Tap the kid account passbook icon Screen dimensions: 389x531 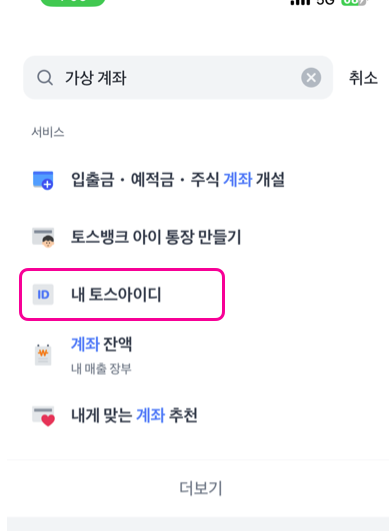(43, 237)
